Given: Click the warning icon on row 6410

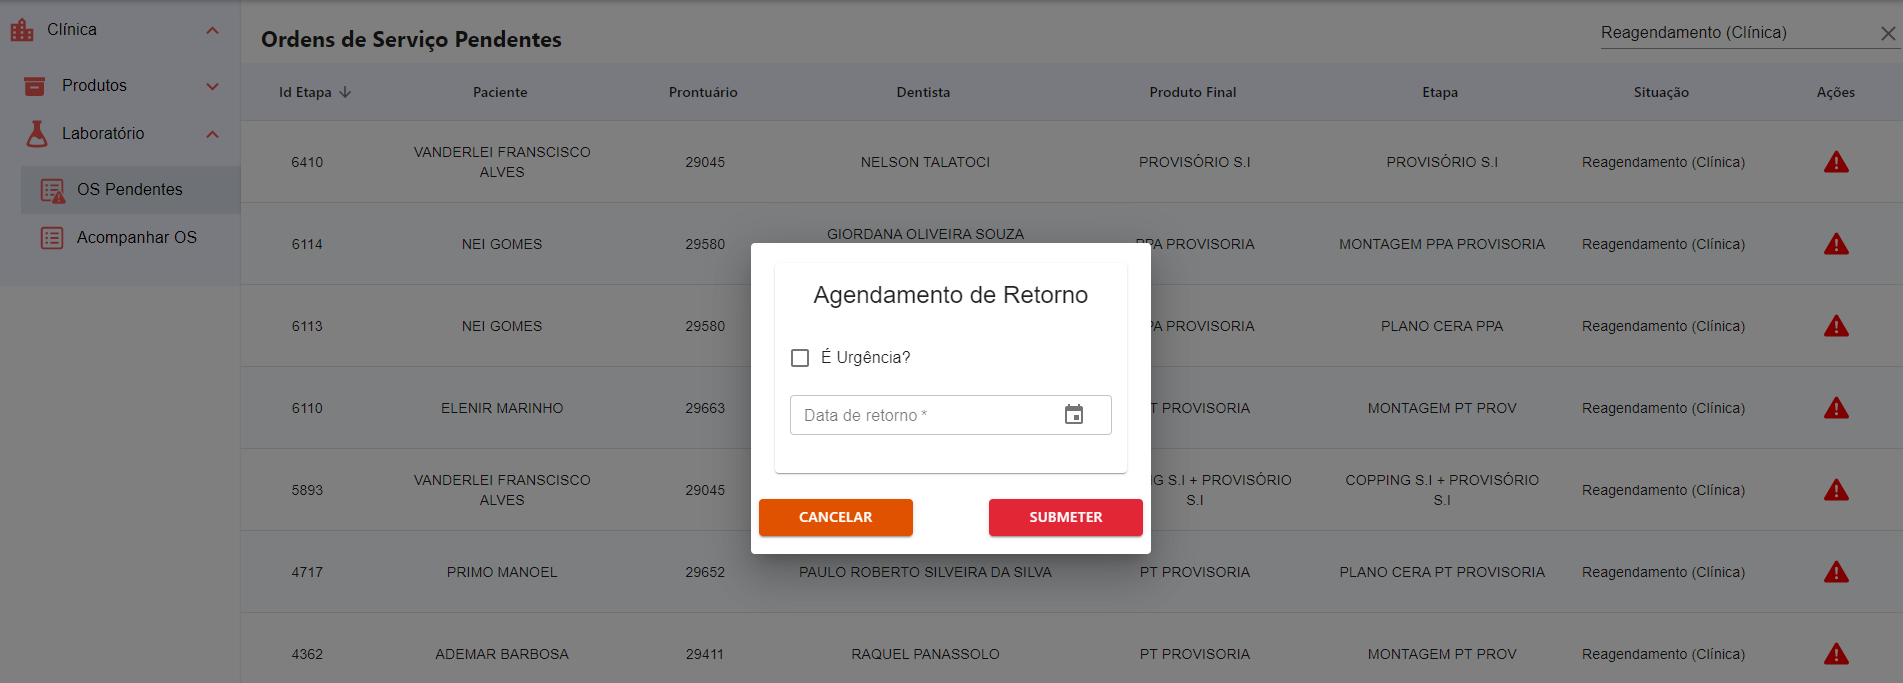Looking at the screenshot, I should click(x=1837, y=161).
